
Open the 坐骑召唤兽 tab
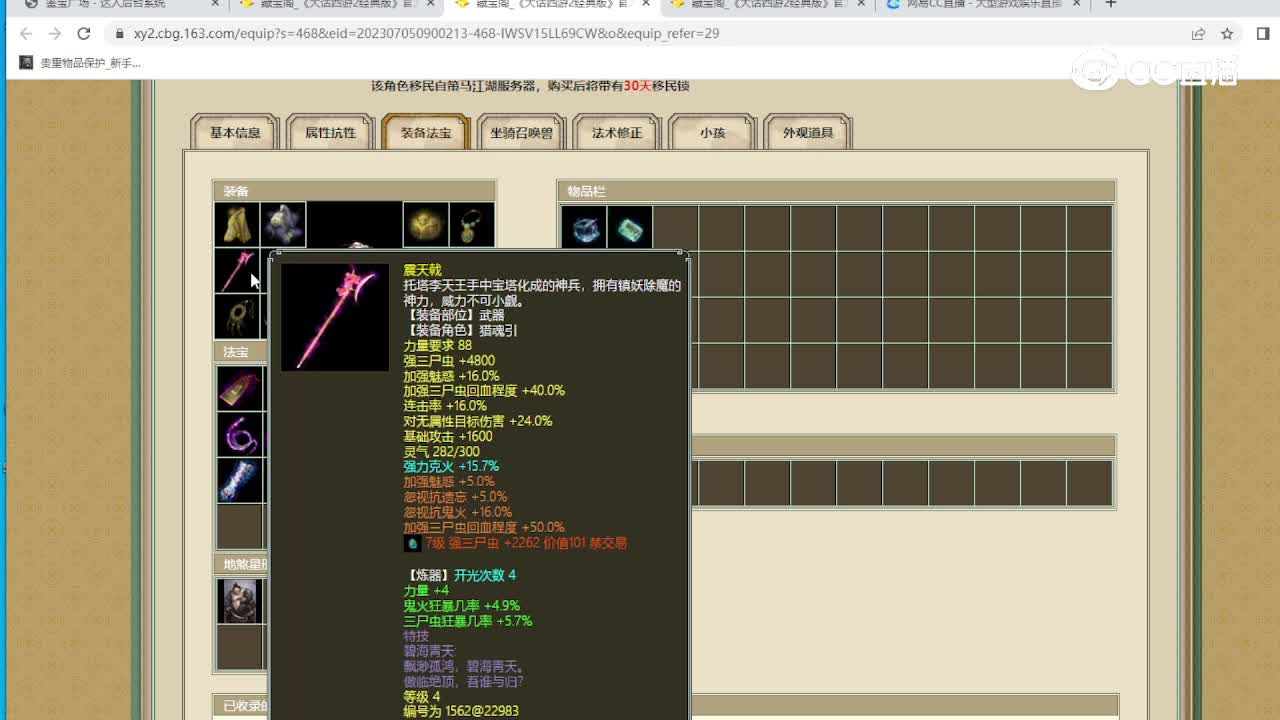tap(521, 133)
